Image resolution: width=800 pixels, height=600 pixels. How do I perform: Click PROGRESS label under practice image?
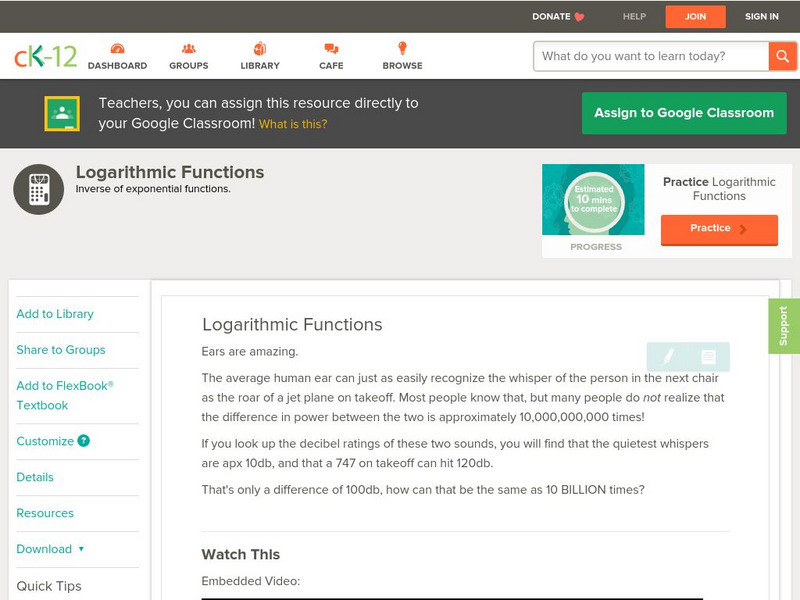596,246
